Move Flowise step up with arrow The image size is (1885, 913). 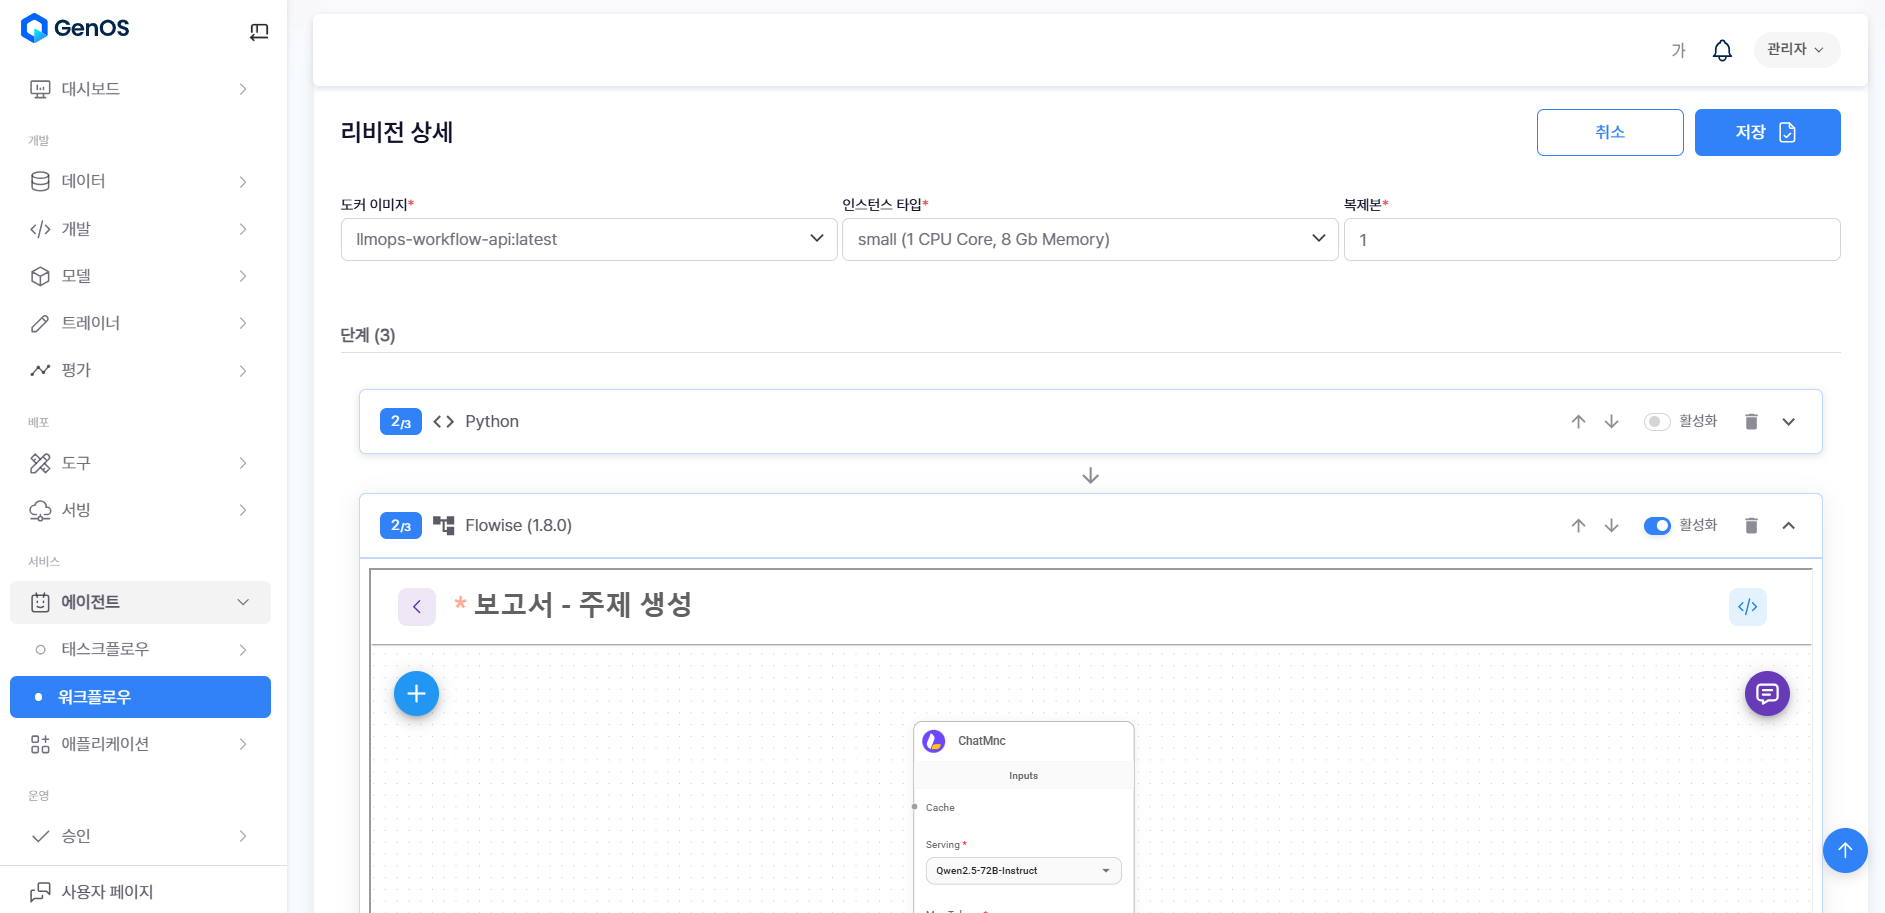1578,526
